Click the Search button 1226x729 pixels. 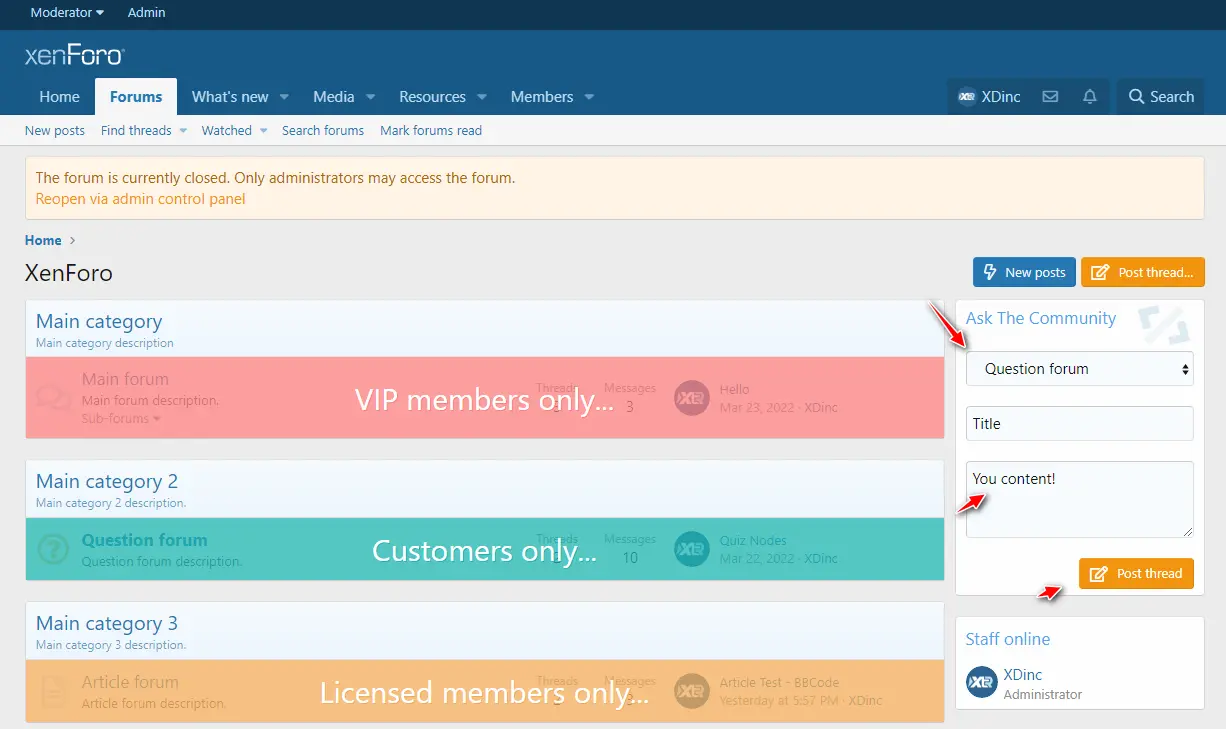[1161, 97]
